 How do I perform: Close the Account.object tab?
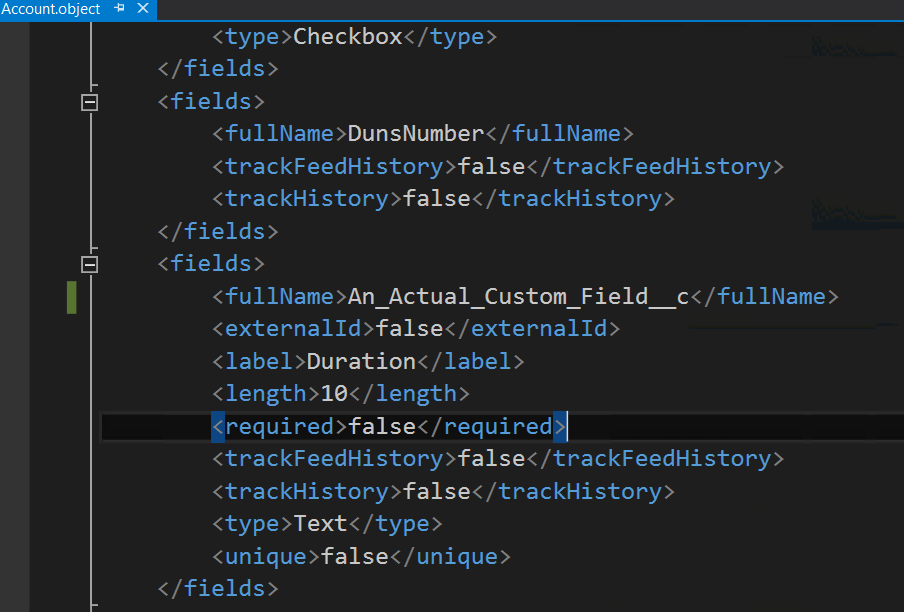(142, 9)
